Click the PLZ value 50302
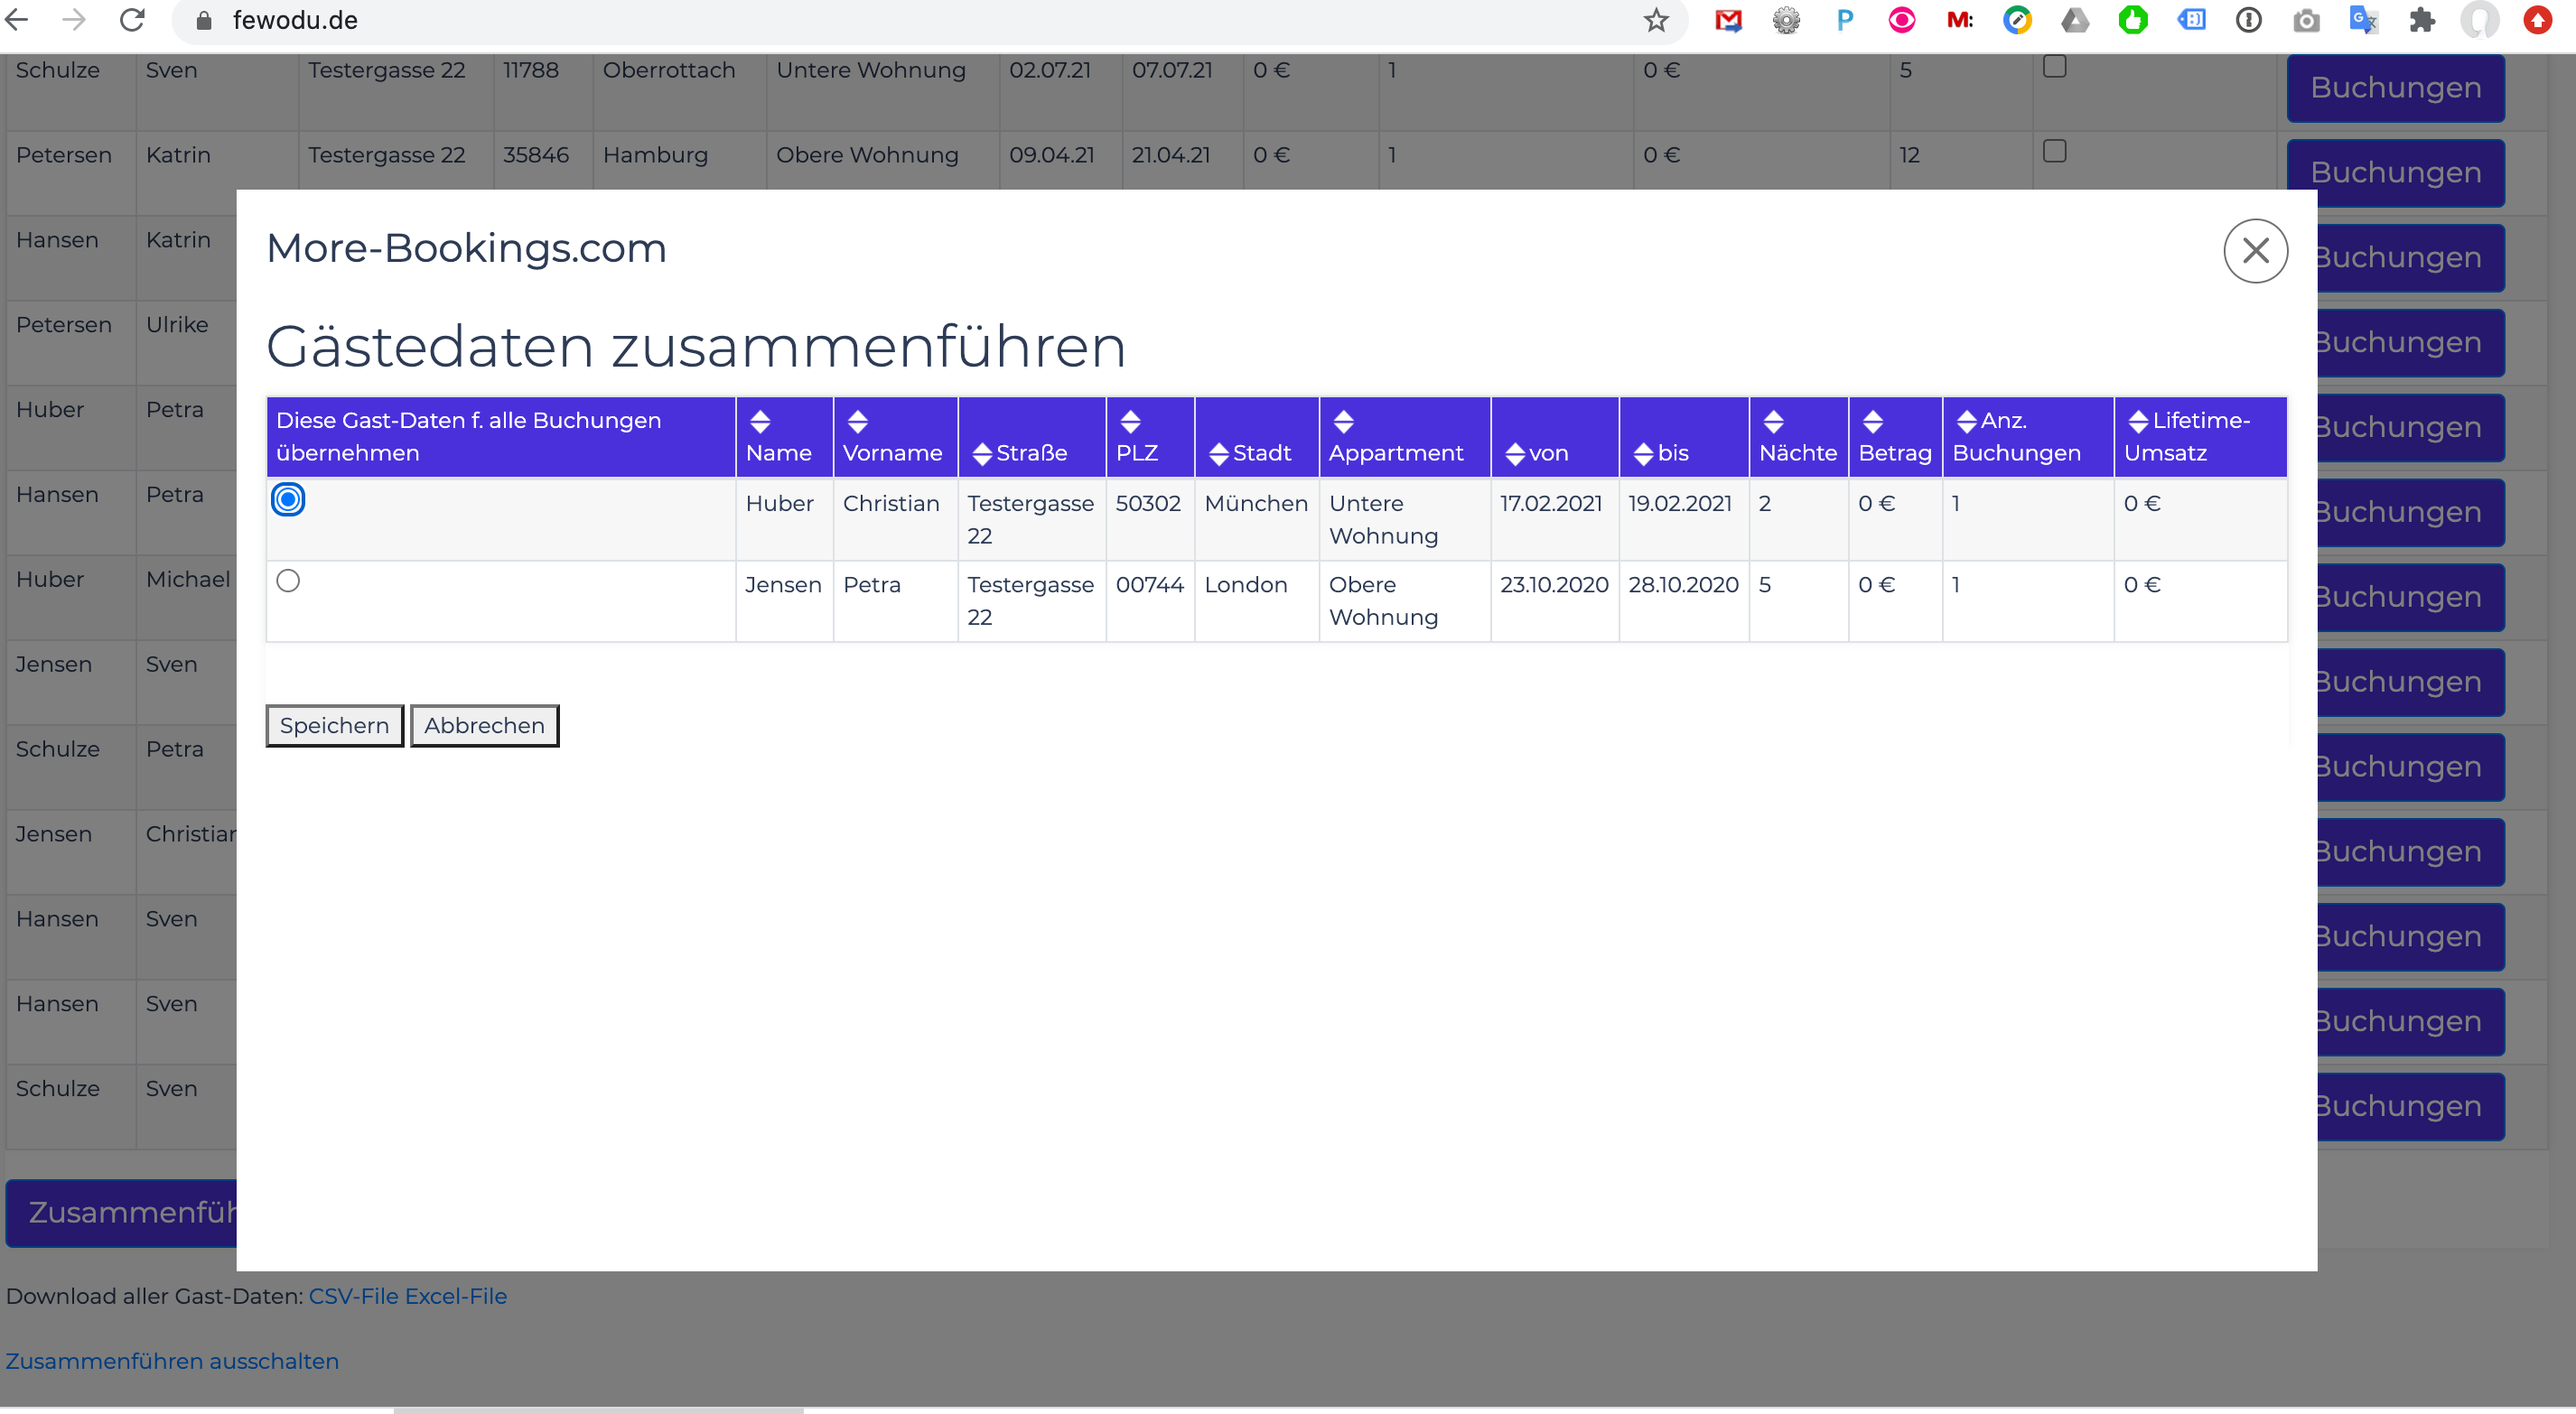The width and height of the screenshot is (2576, 1414). click(x=1148, y=504)
